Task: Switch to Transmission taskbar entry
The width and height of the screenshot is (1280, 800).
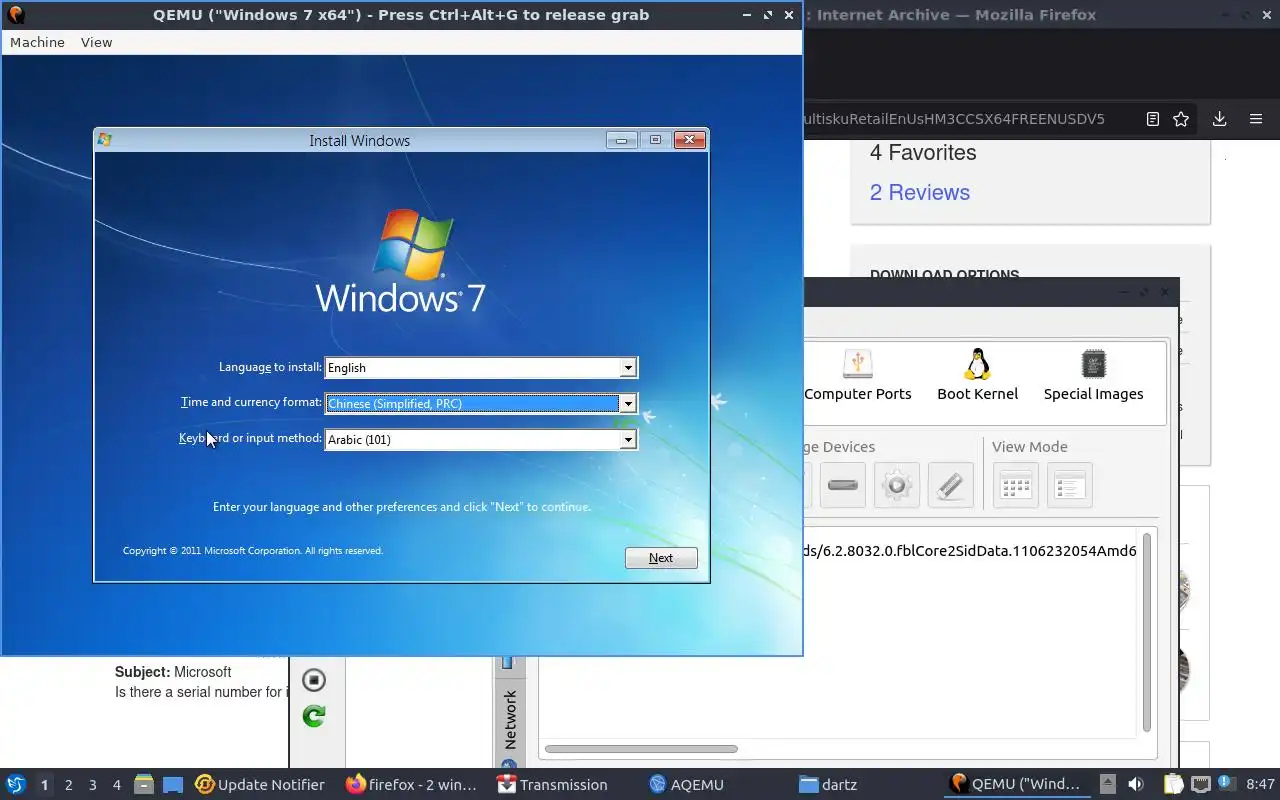Action: [x=552, y=784]
